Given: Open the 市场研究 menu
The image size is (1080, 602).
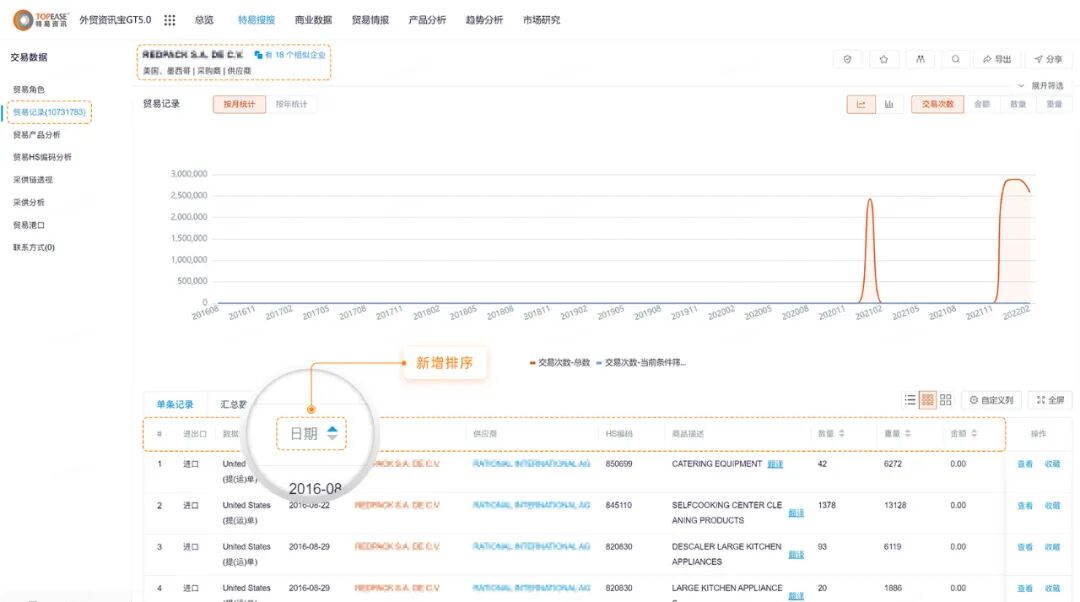Looking at the screenshot, I should tap(541, 20).
